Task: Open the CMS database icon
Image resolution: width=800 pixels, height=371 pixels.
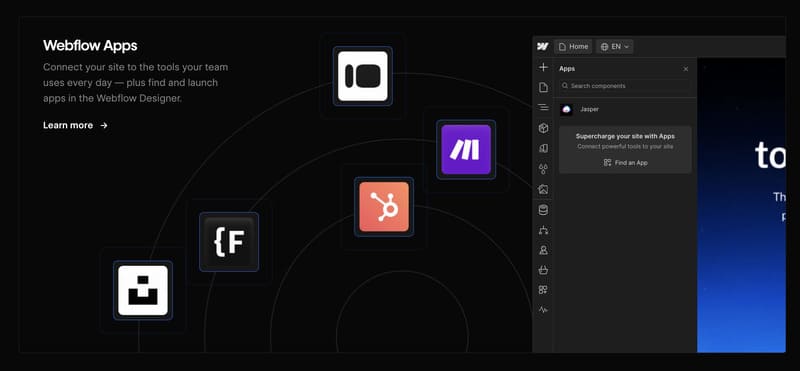Action: (543, 209)
